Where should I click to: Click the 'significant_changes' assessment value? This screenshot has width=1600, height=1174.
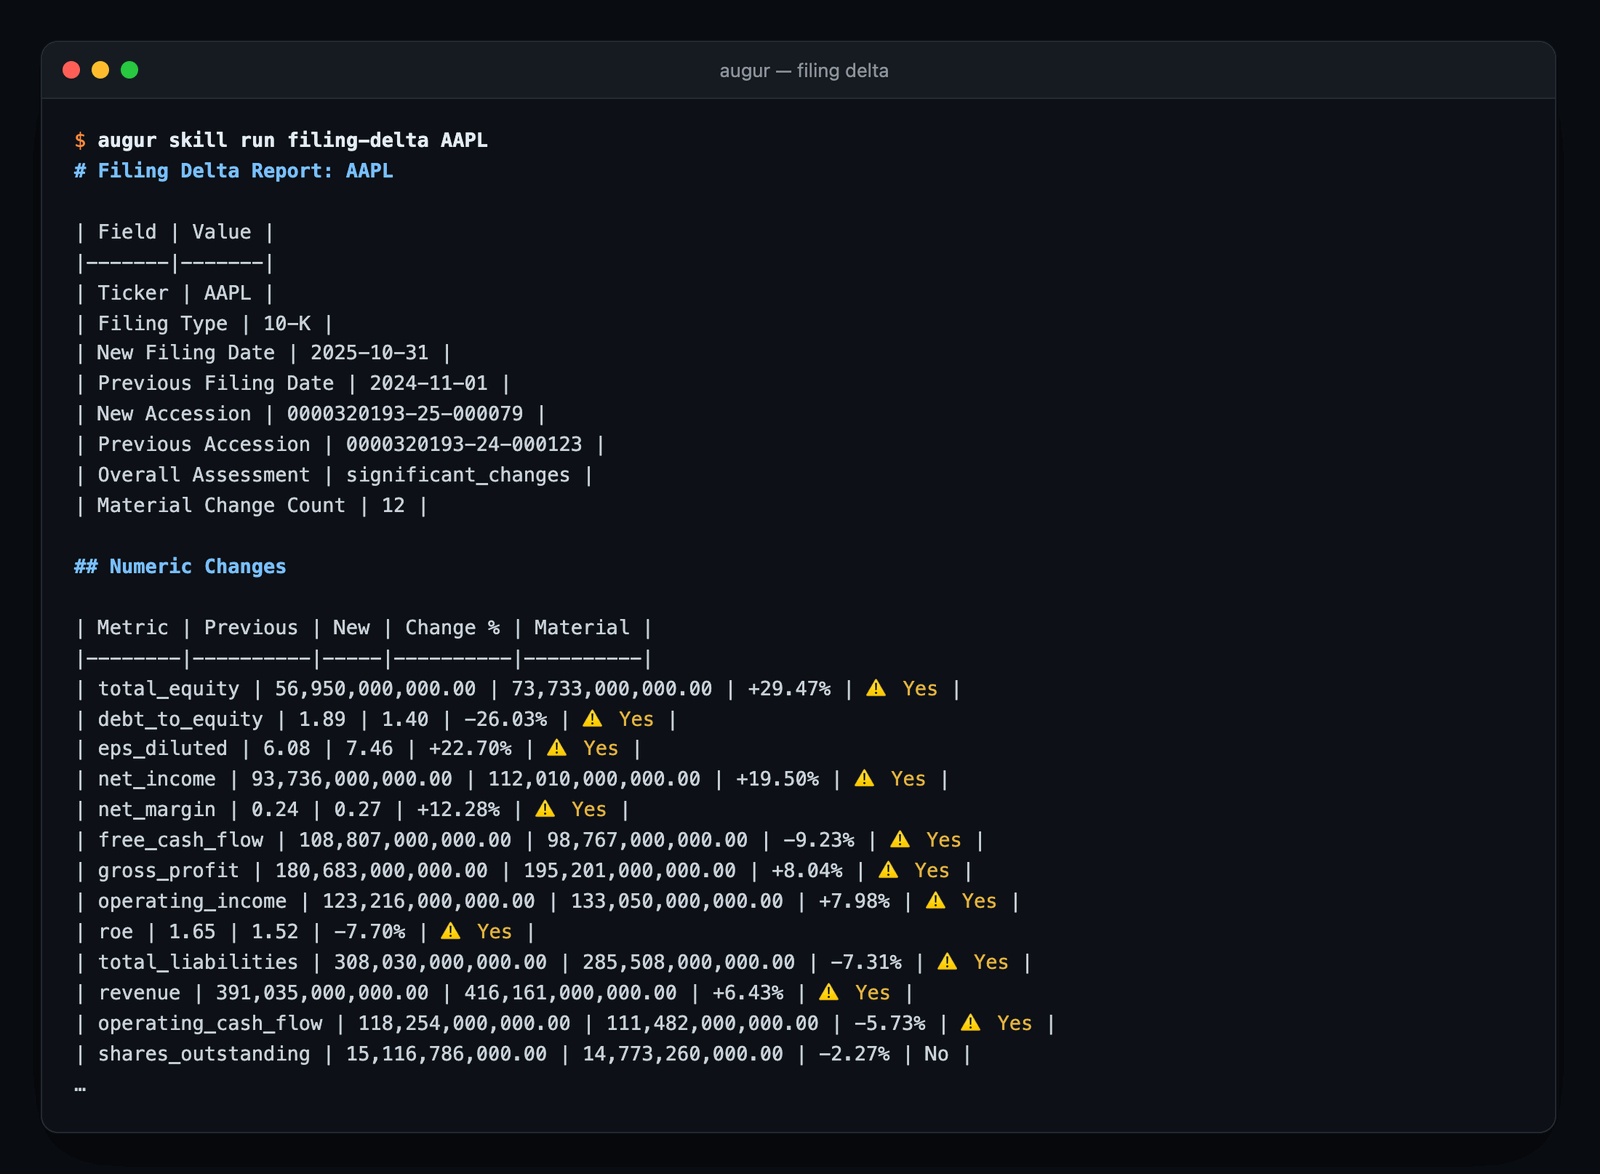coord(458,475)
